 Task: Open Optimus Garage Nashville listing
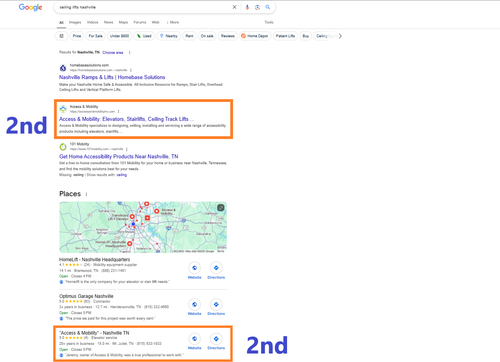pyautogui.click(x=86, y=296)
